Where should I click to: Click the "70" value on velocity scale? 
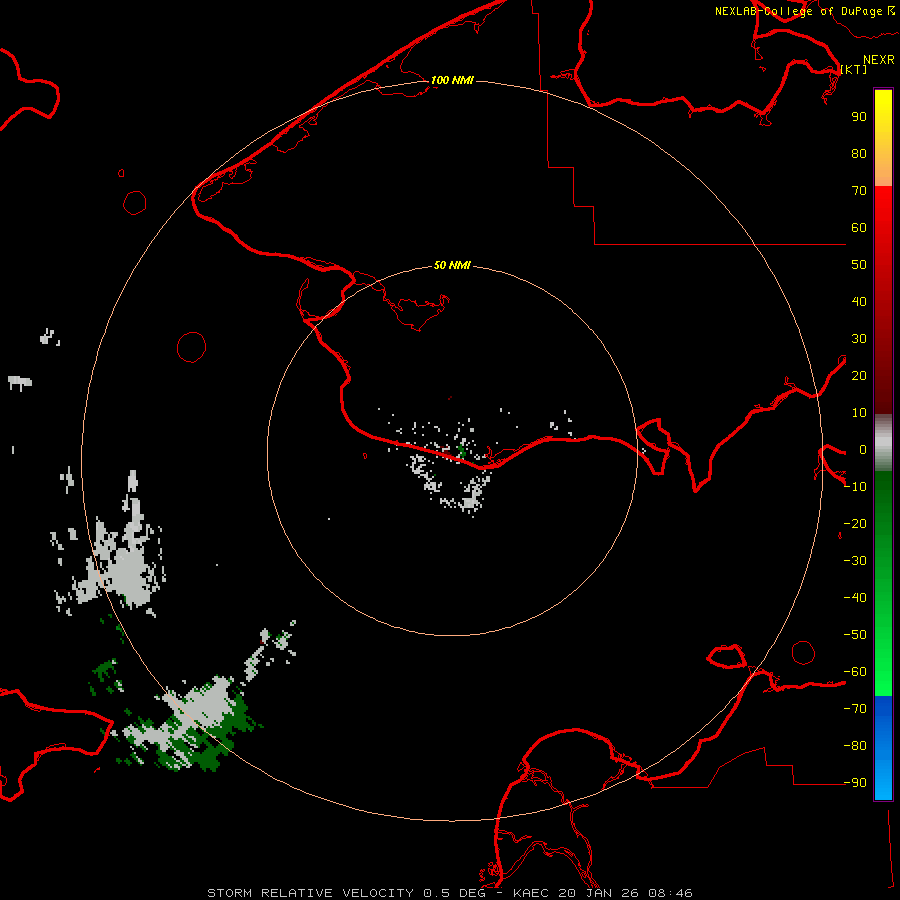859,191
